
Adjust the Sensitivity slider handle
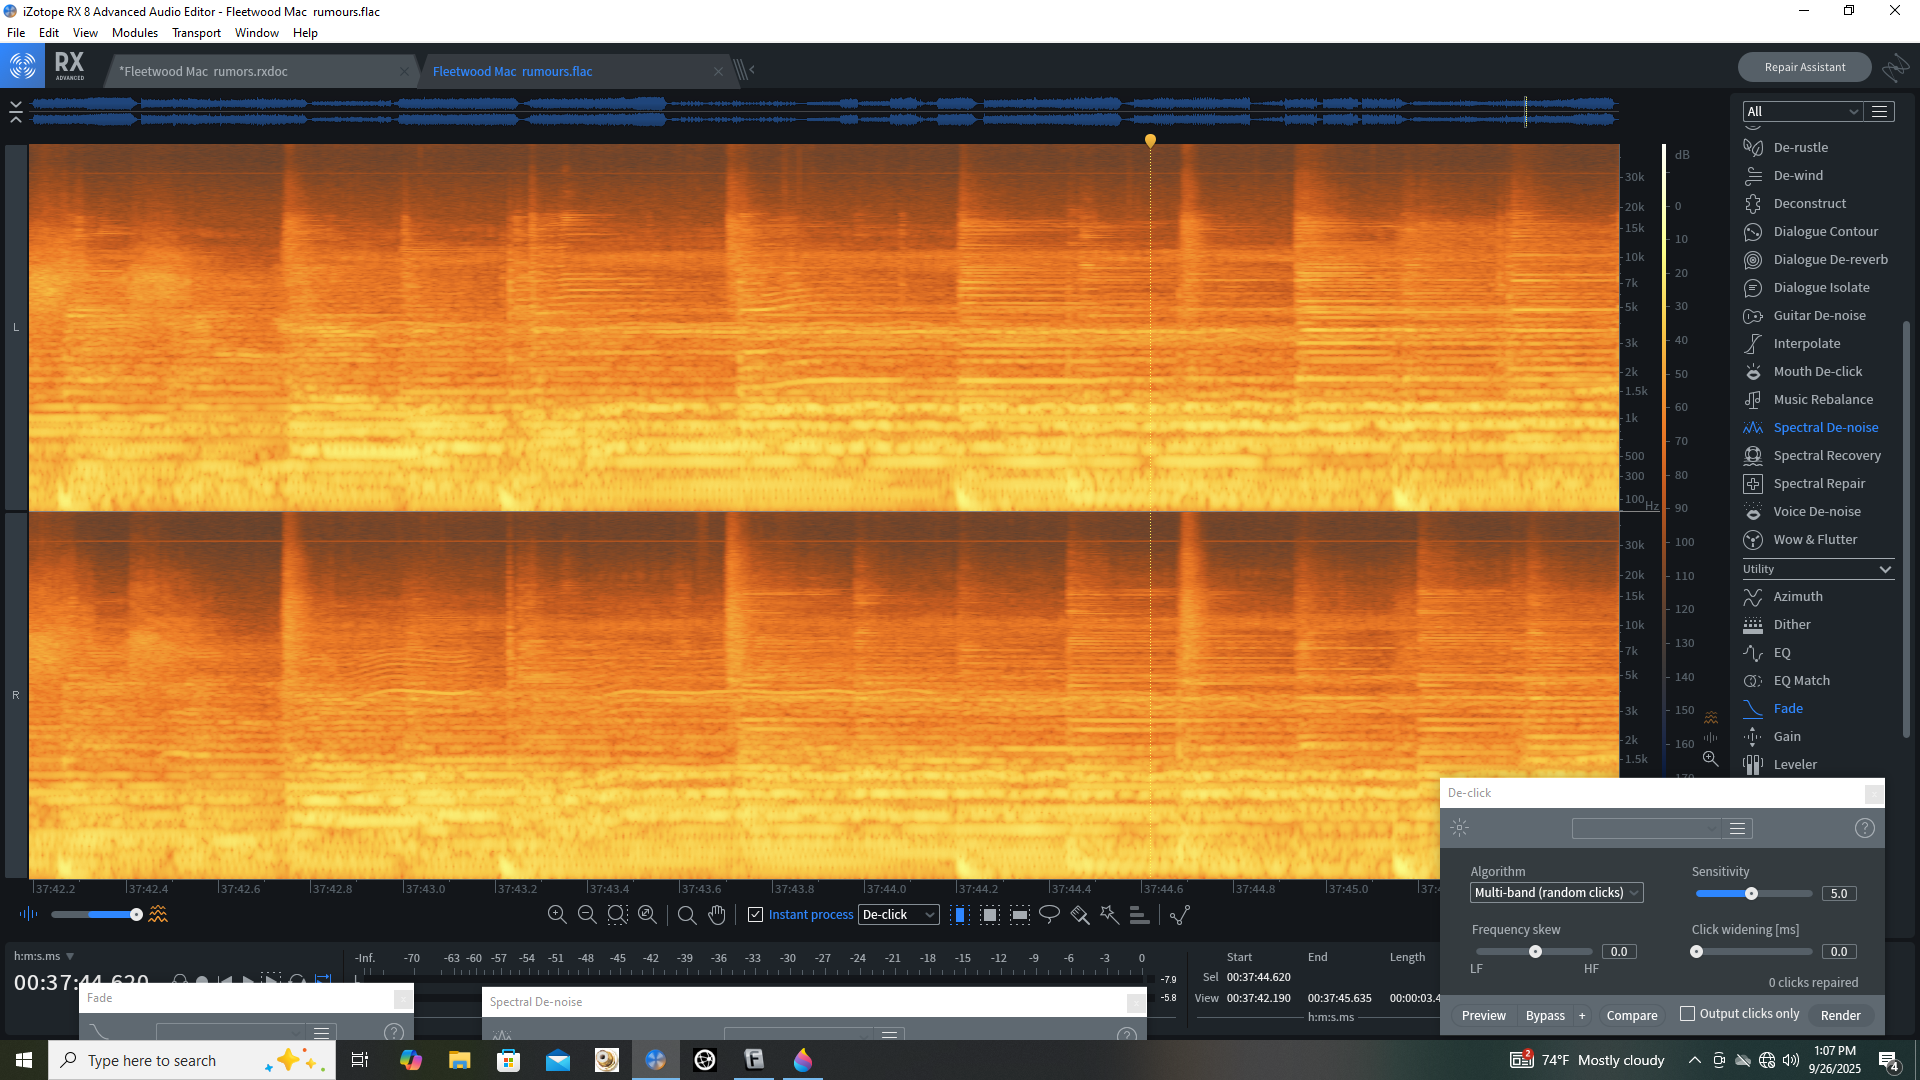point(1751,893)
